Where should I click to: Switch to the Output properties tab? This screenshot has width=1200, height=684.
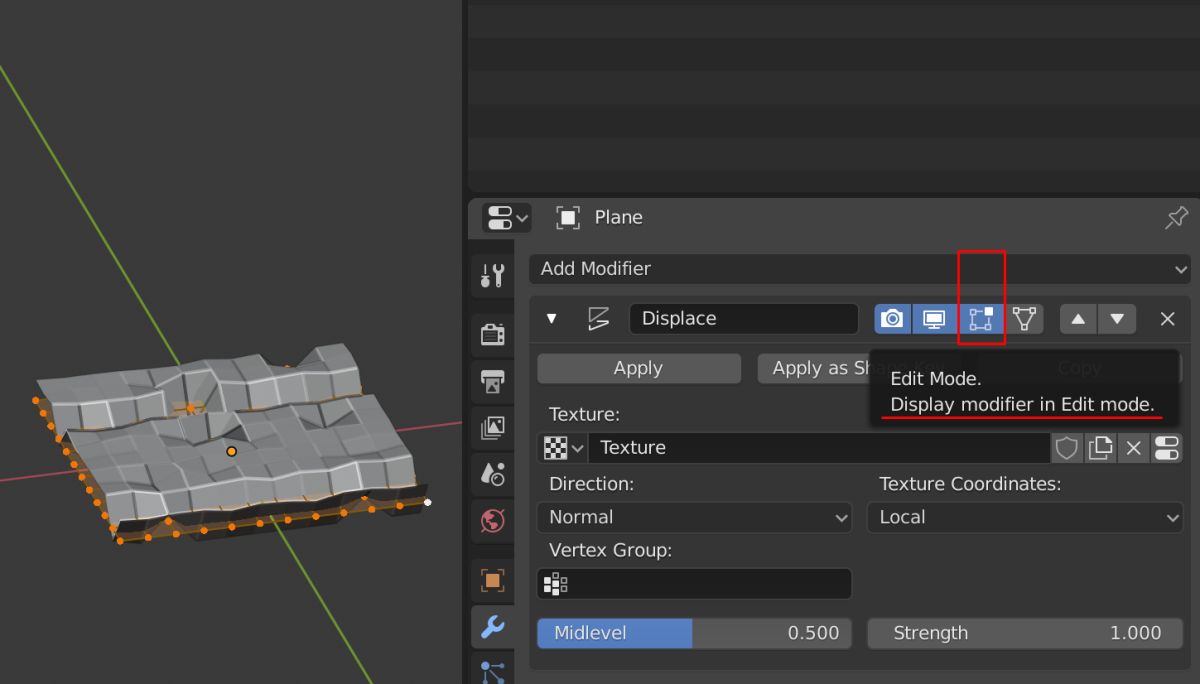coord(492,381)
